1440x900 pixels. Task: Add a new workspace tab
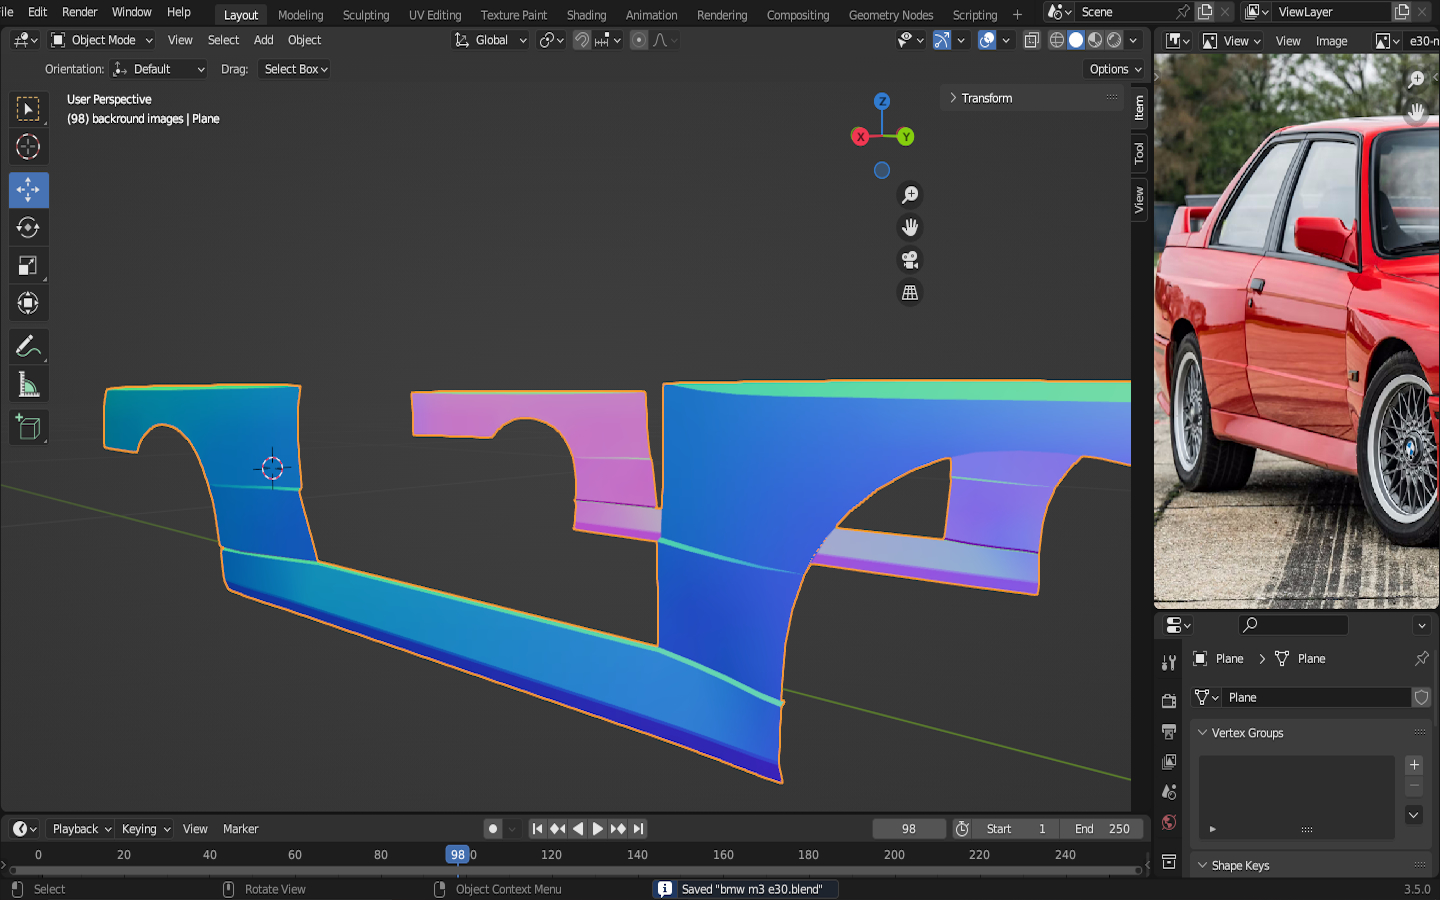[1018, 15]
